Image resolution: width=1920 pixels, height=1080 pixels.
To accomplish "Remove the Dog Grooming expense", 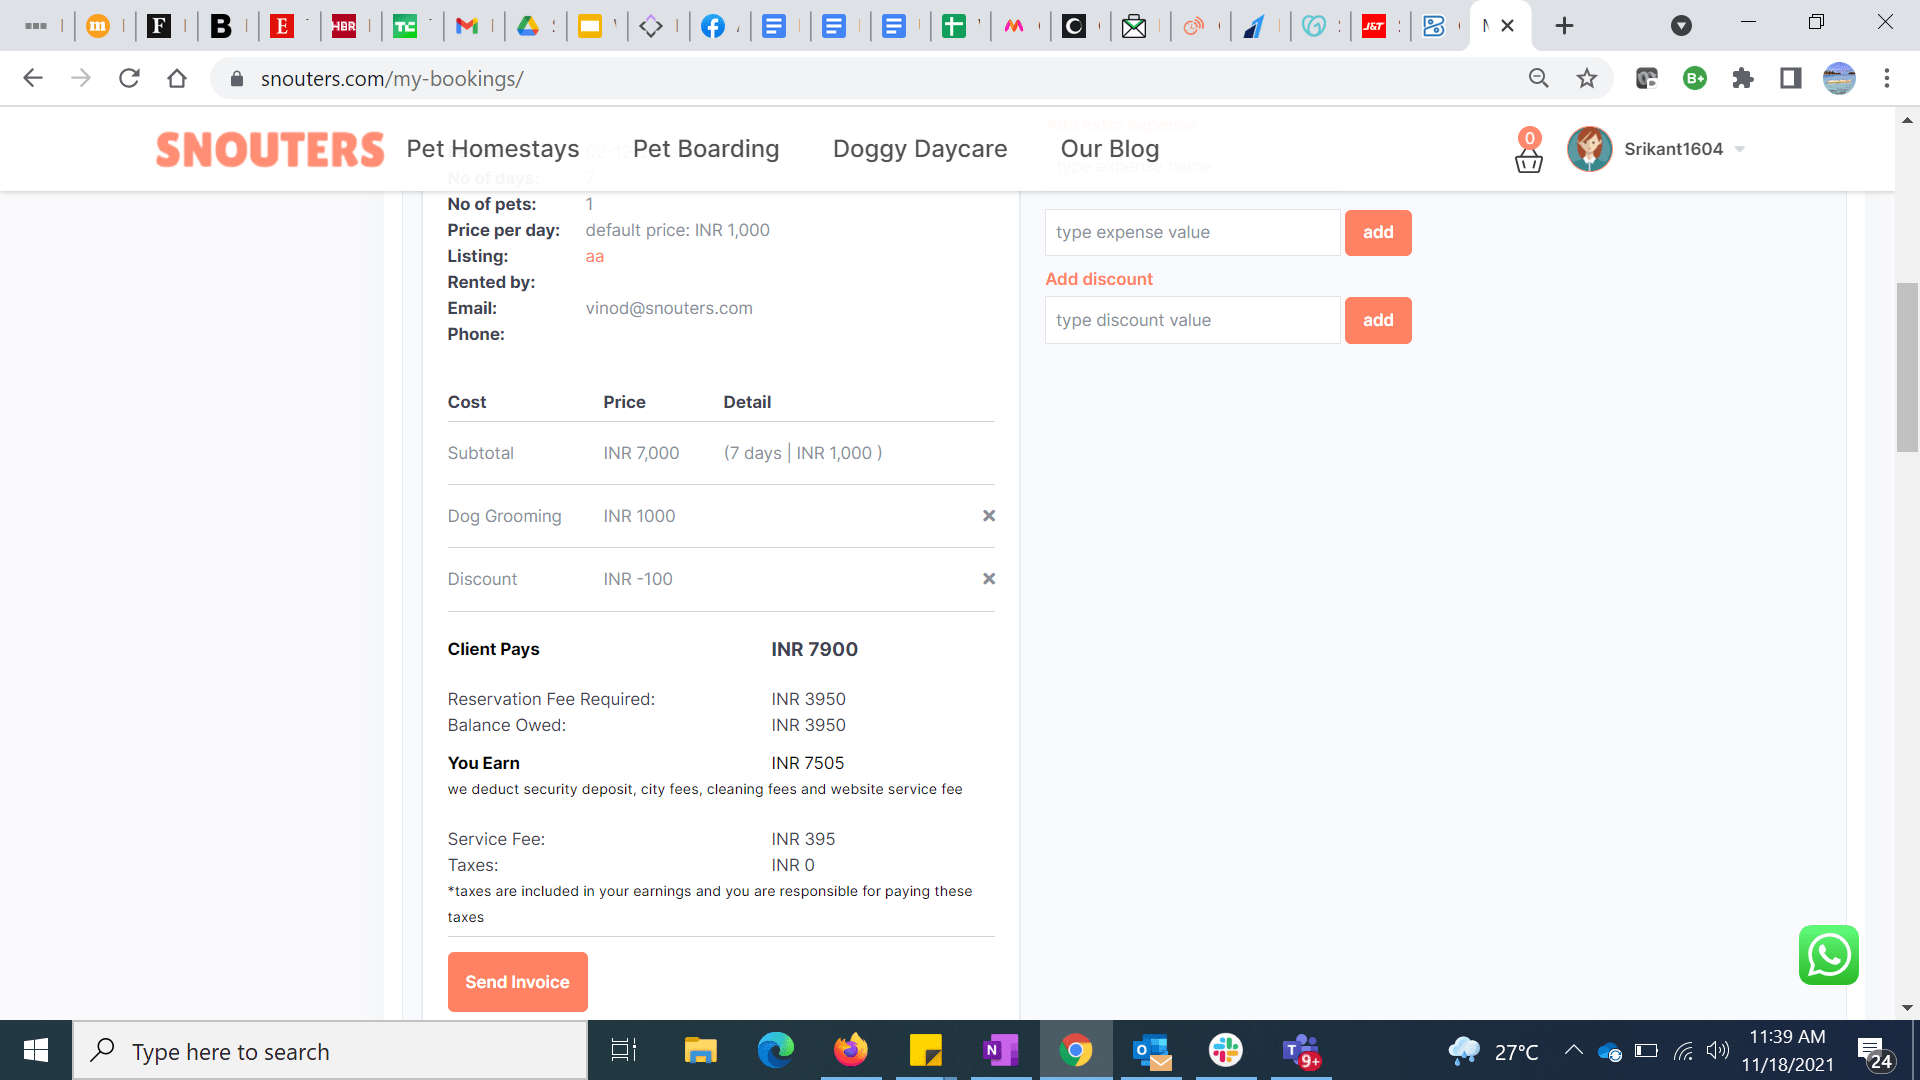I will pyautogui.click(x=989, y=516).
